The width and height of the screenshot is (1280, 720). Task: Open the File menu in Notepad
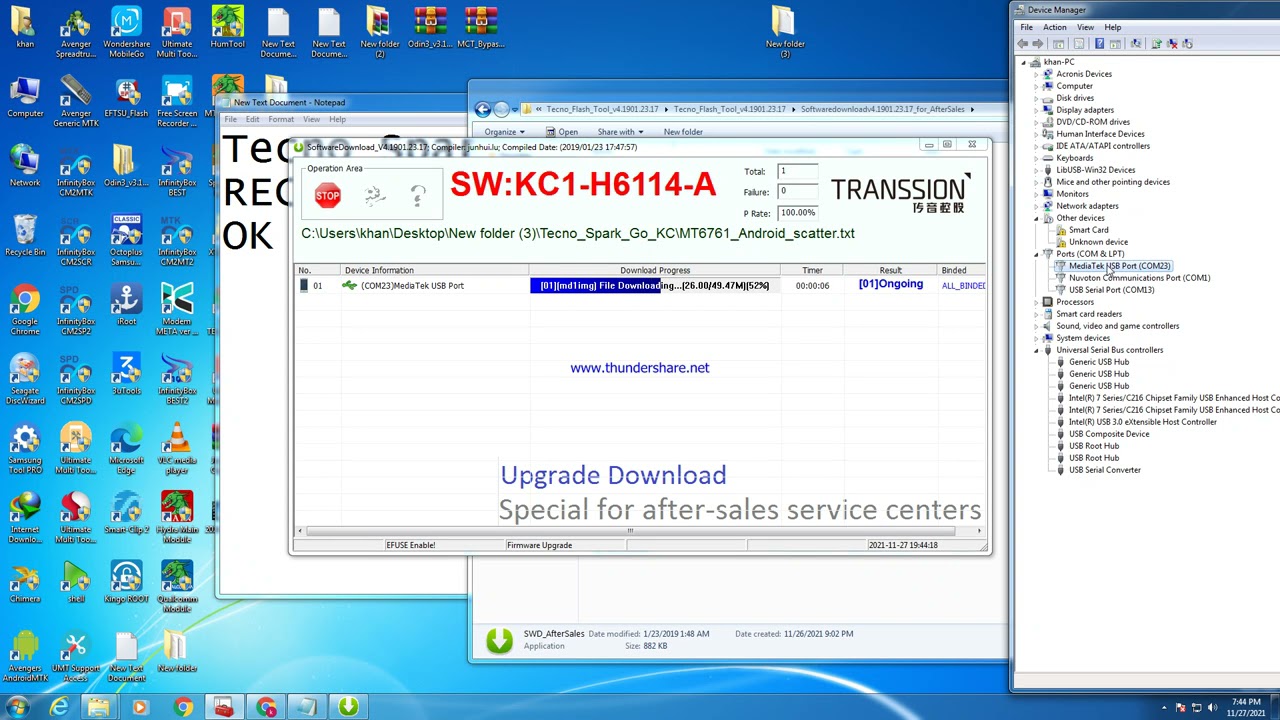pyautogui.click(x=230, y=119)
